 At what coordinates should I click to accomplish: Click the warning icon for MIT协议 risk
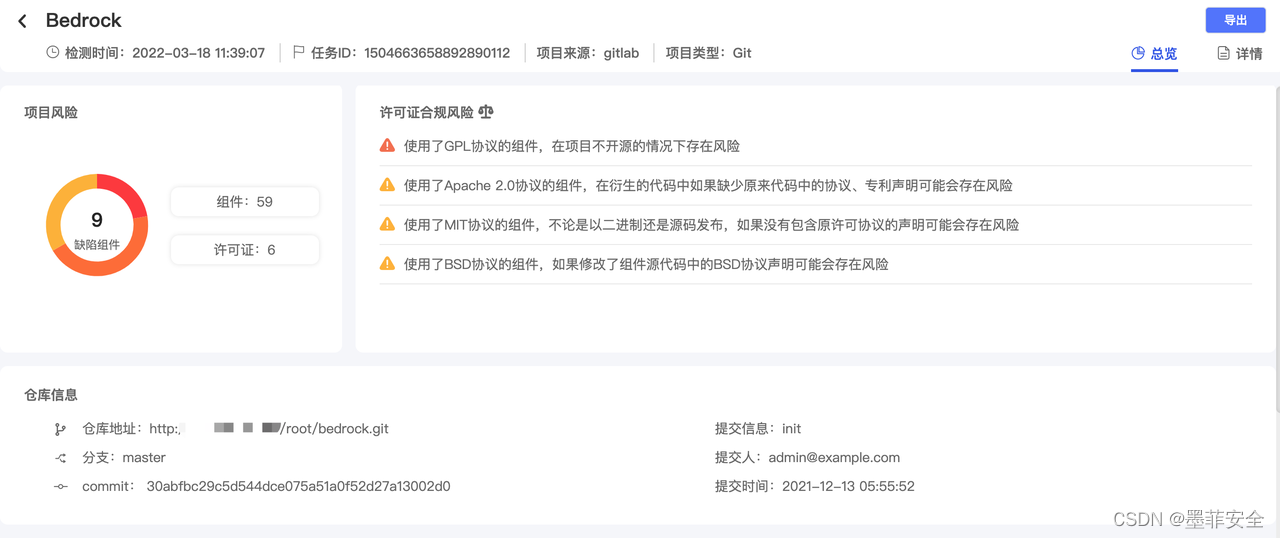pyautogui.click(x=387, y=224)
